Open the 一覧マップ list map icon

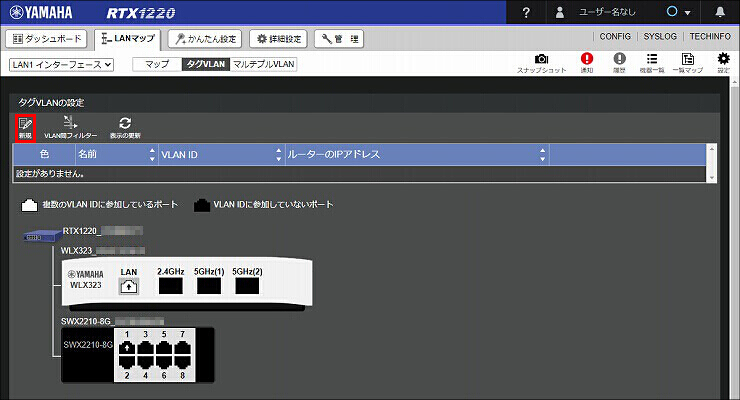pos(688,63)
